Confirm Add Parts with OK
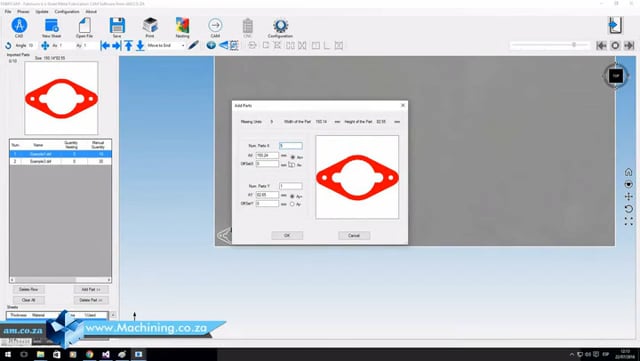640x361 pixels. [x=287, y=235]
